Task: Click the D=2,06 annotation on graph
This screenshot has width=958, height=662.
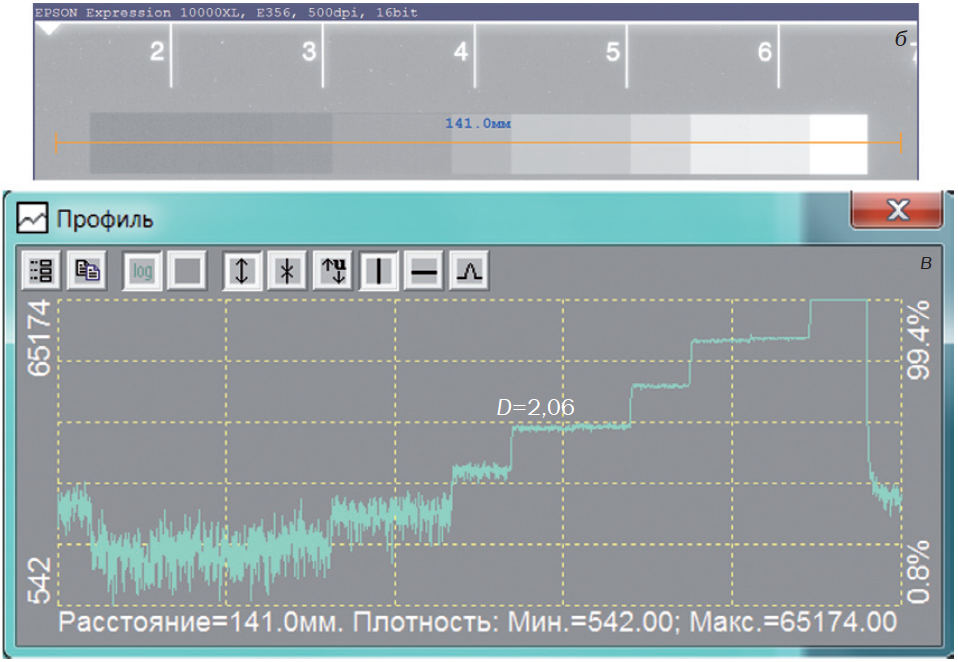Action: (536, 407)
